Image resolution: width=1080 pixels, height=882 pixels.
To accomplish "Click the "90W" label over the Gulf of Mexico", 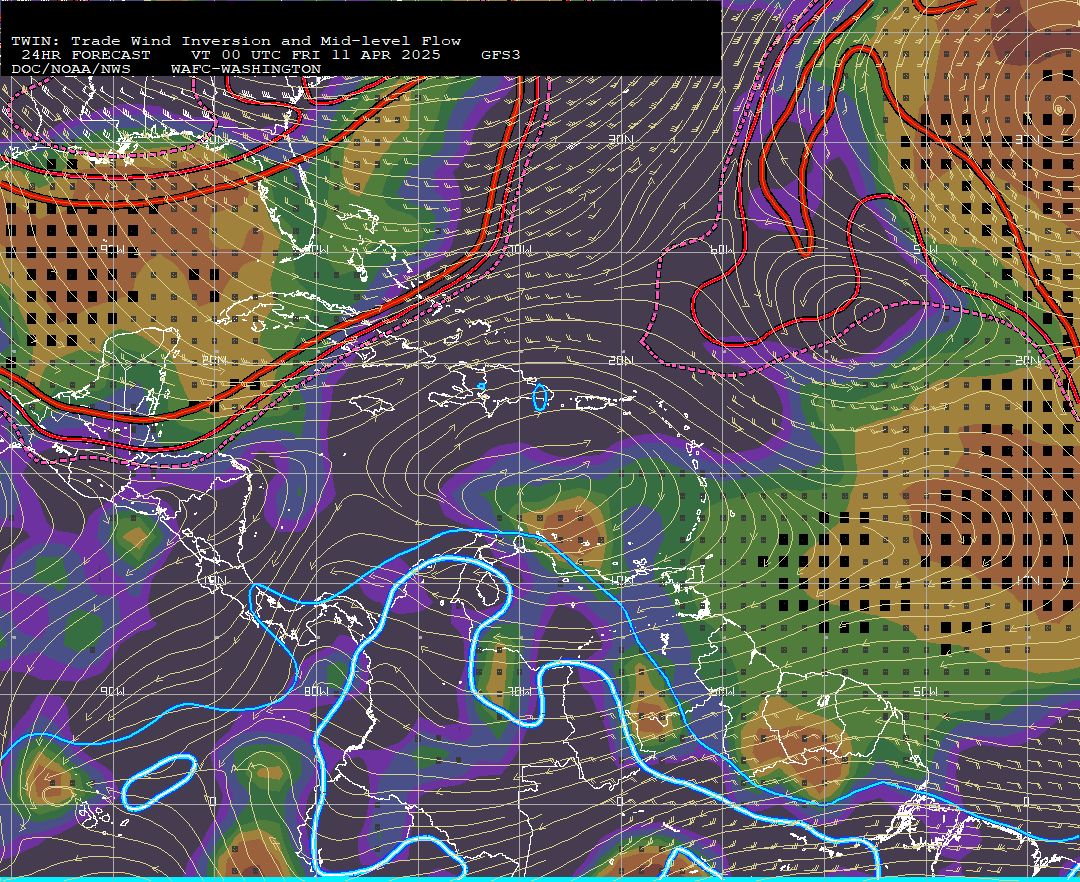I will tap(112, 250).
